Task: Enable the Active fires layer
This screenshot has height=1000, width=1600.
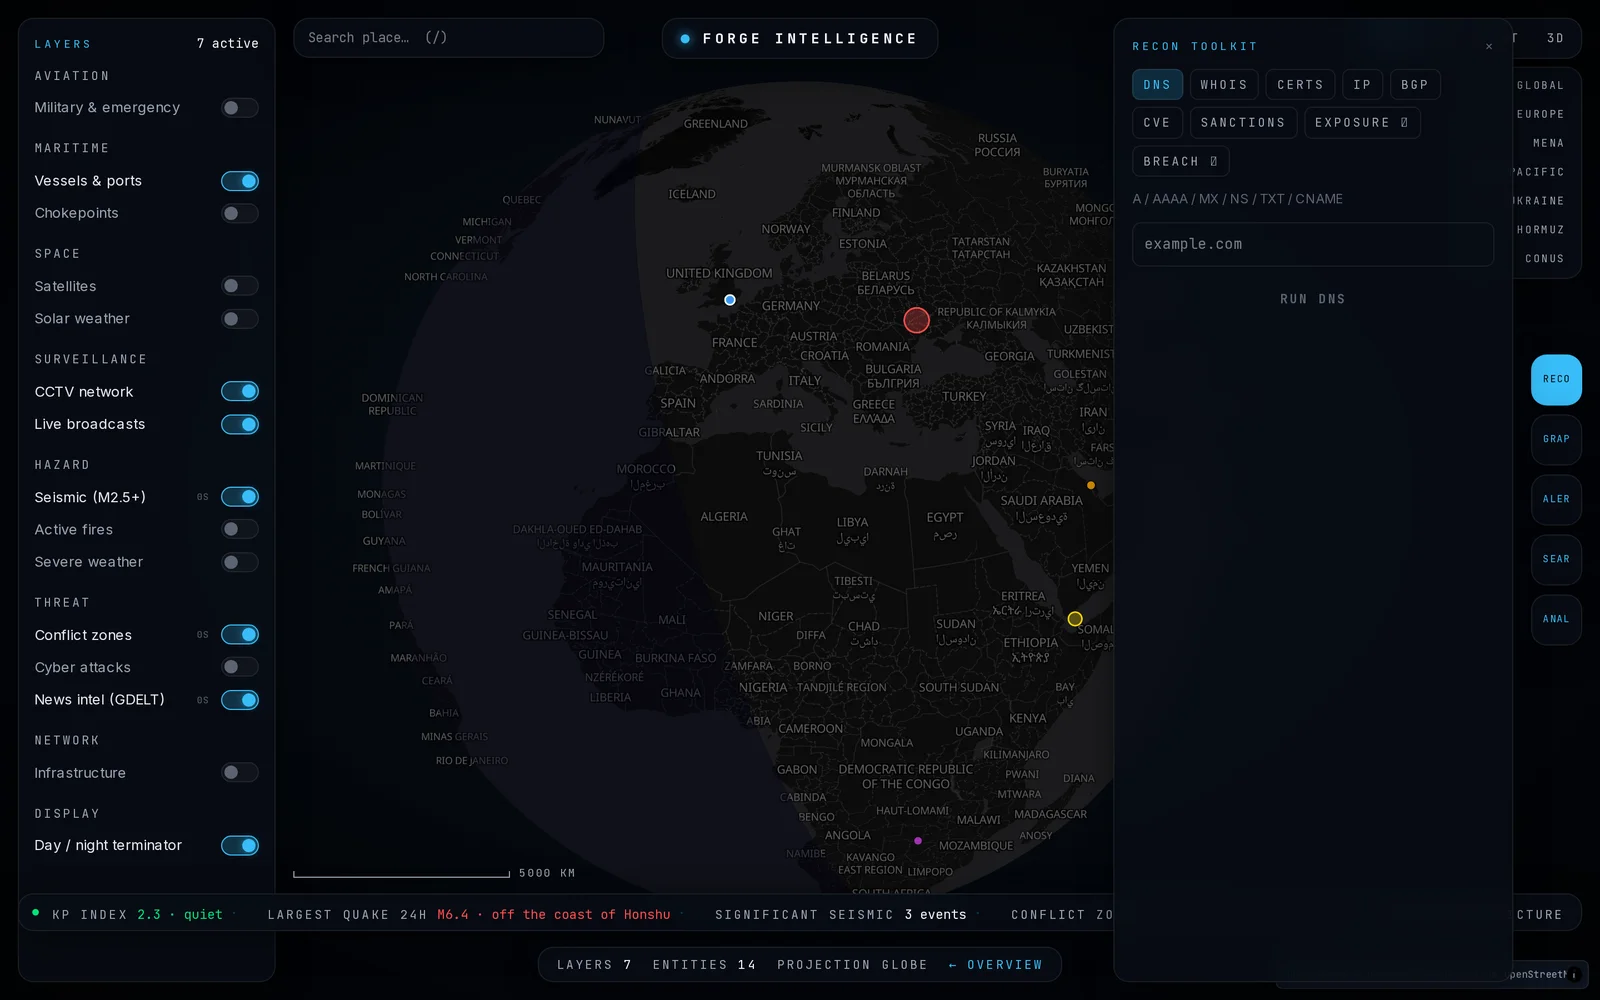Action: point(240,529)
